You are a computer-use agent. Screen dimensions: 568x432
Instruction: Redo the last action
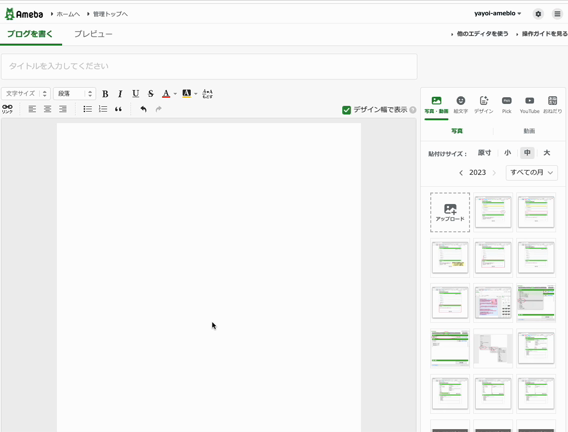pos(158,109)
